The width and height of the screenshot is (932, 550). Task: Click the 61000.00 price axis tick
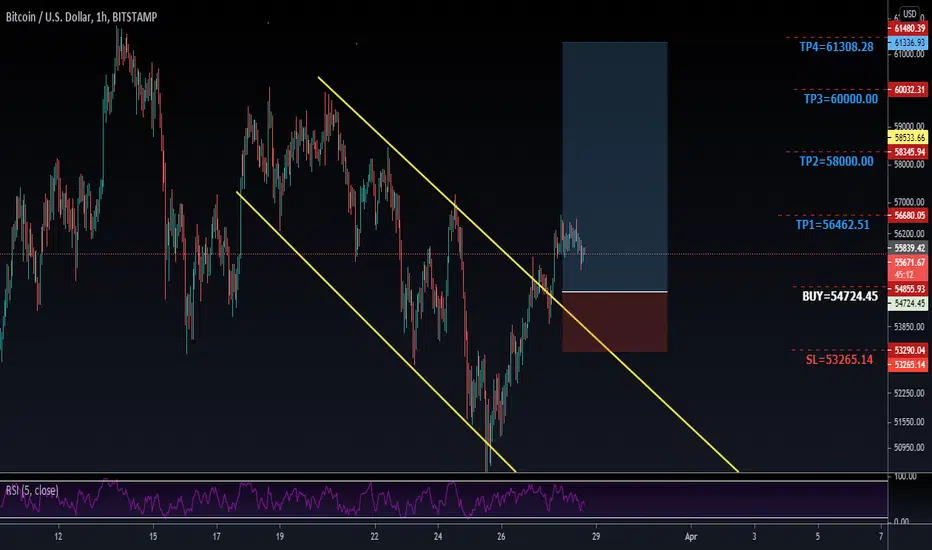click(909, 54)
